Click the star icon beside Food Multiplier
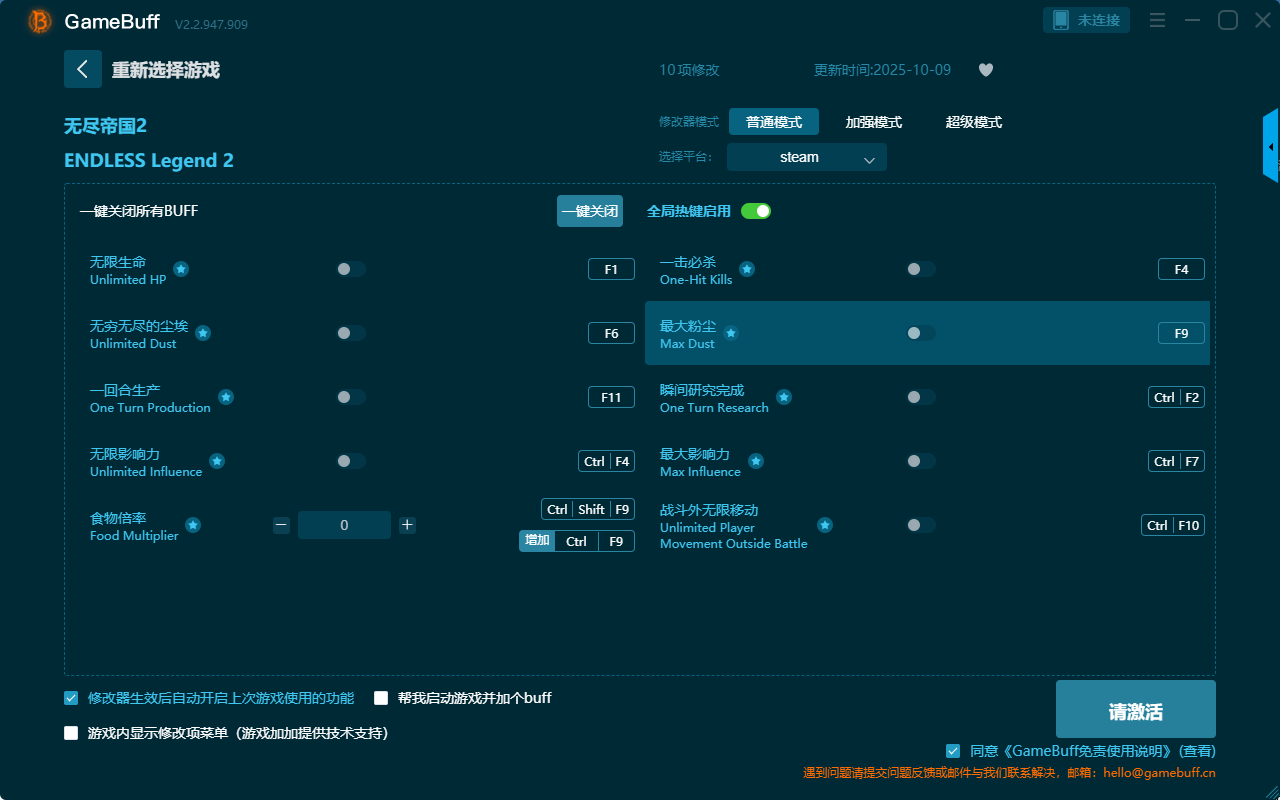This screenshot has width=1280, height=800. [193, 525]
